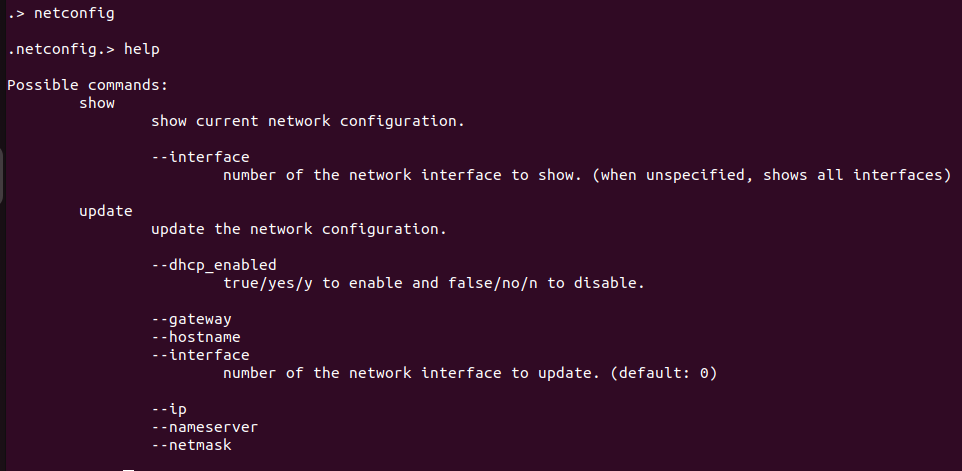Click the '--ip' option
The height and width of the screenshot is (471, 962).
[169, 409]
